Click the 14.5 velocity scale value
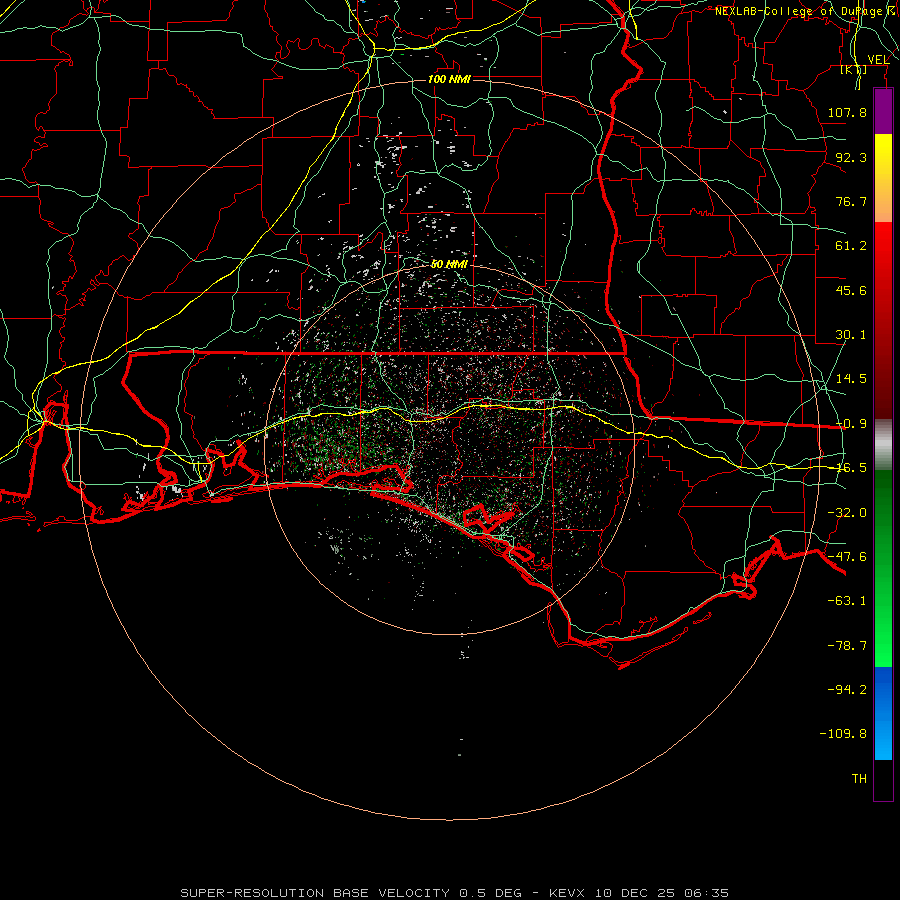 [x=851, y=379]
